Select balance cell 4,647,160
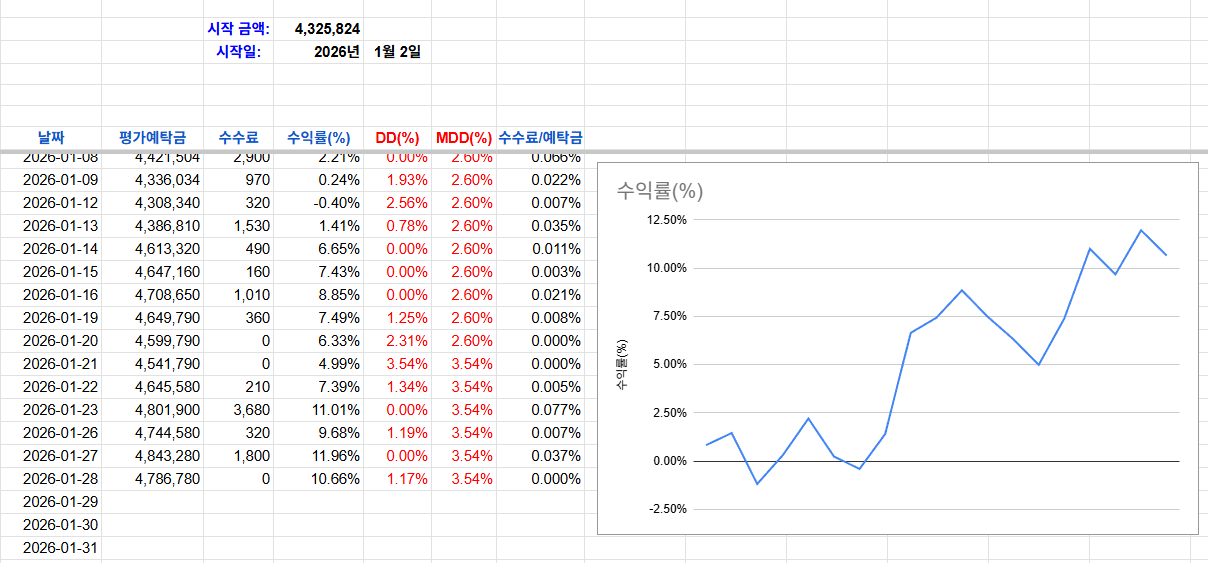 point(152,272)
